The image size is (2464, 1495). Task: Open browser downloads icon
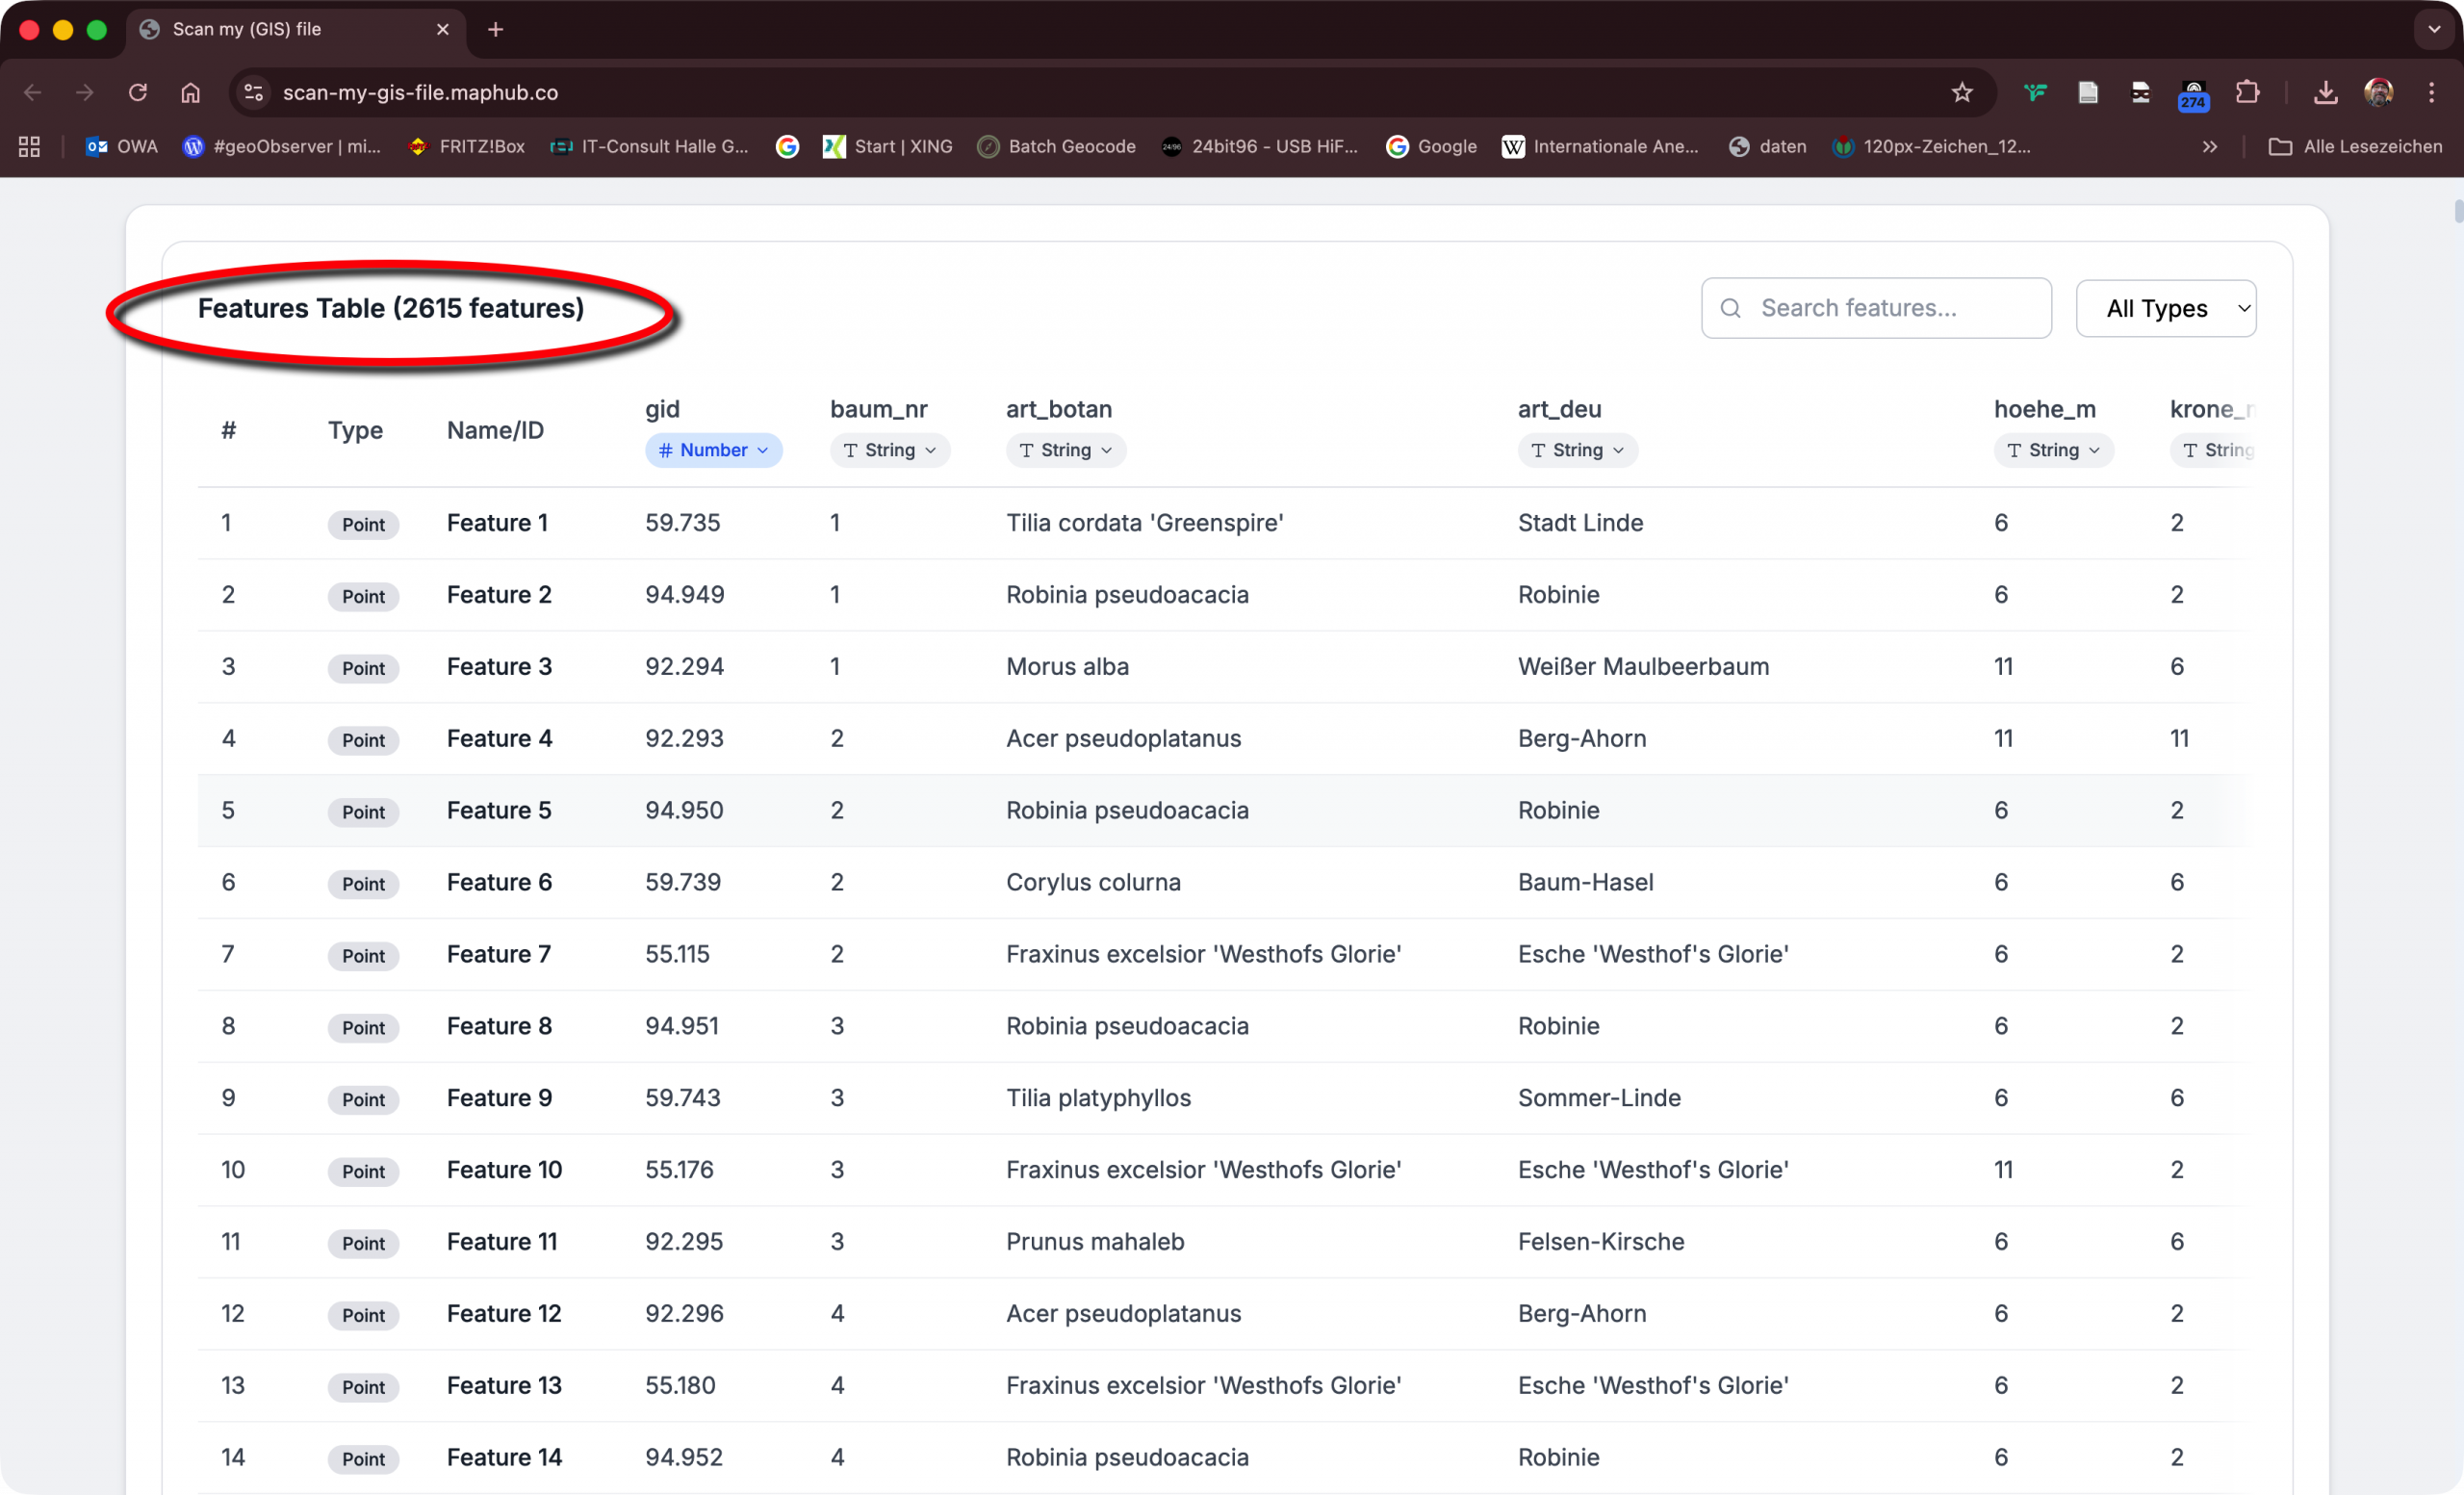point(2325,92)
